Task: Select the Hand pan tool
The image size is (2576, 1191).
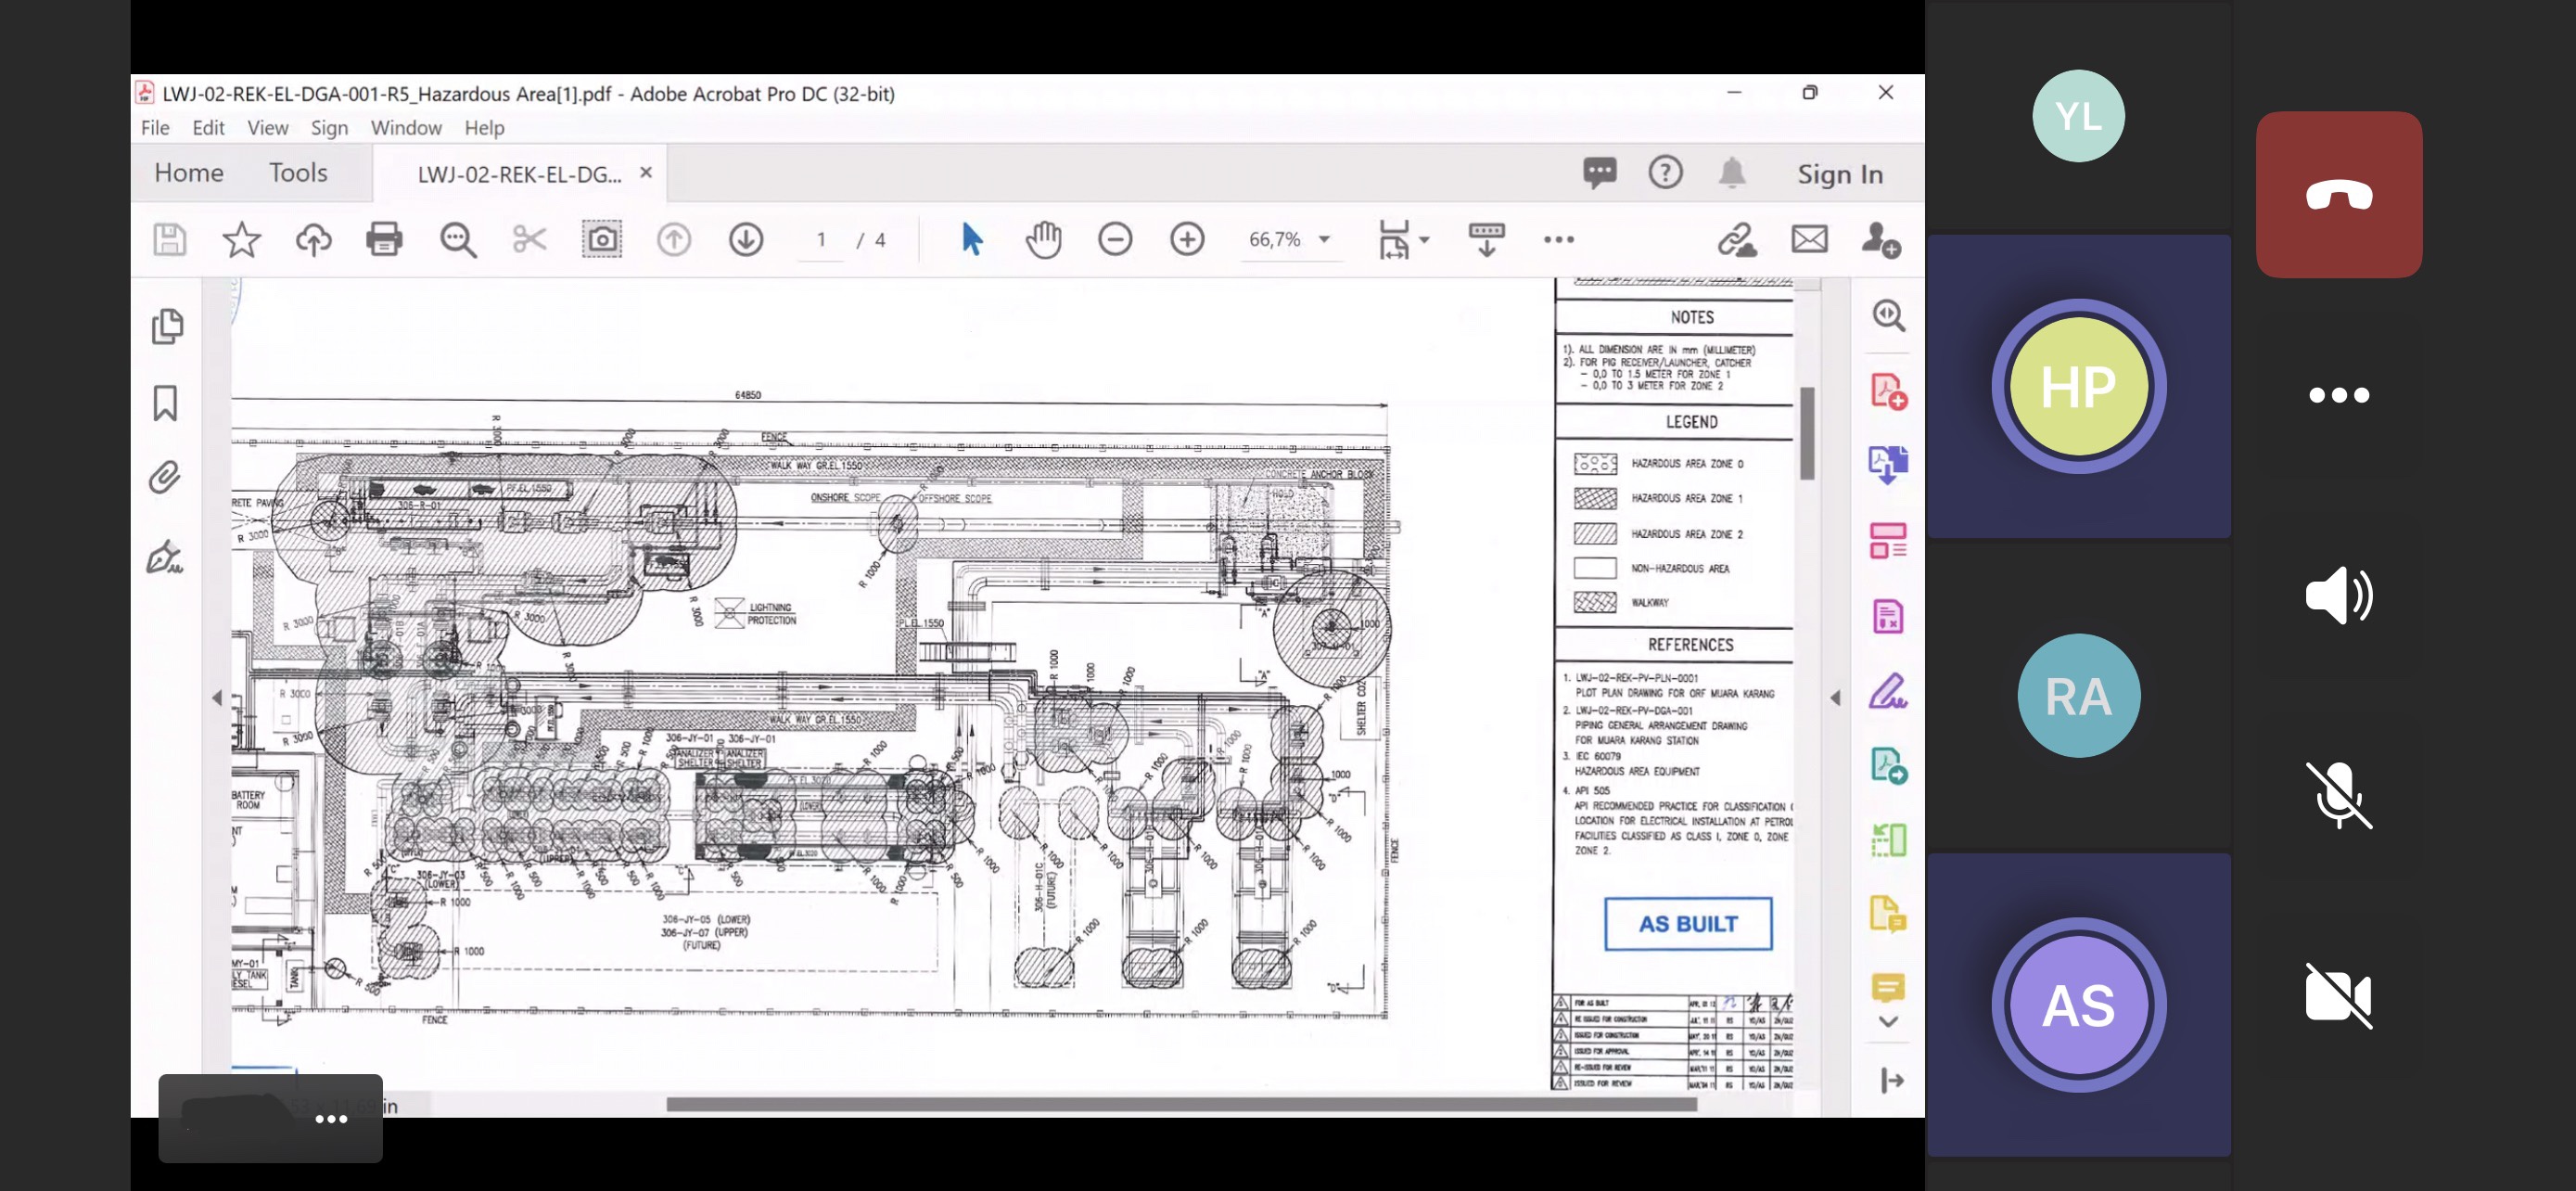Action: coord(1043,239)
